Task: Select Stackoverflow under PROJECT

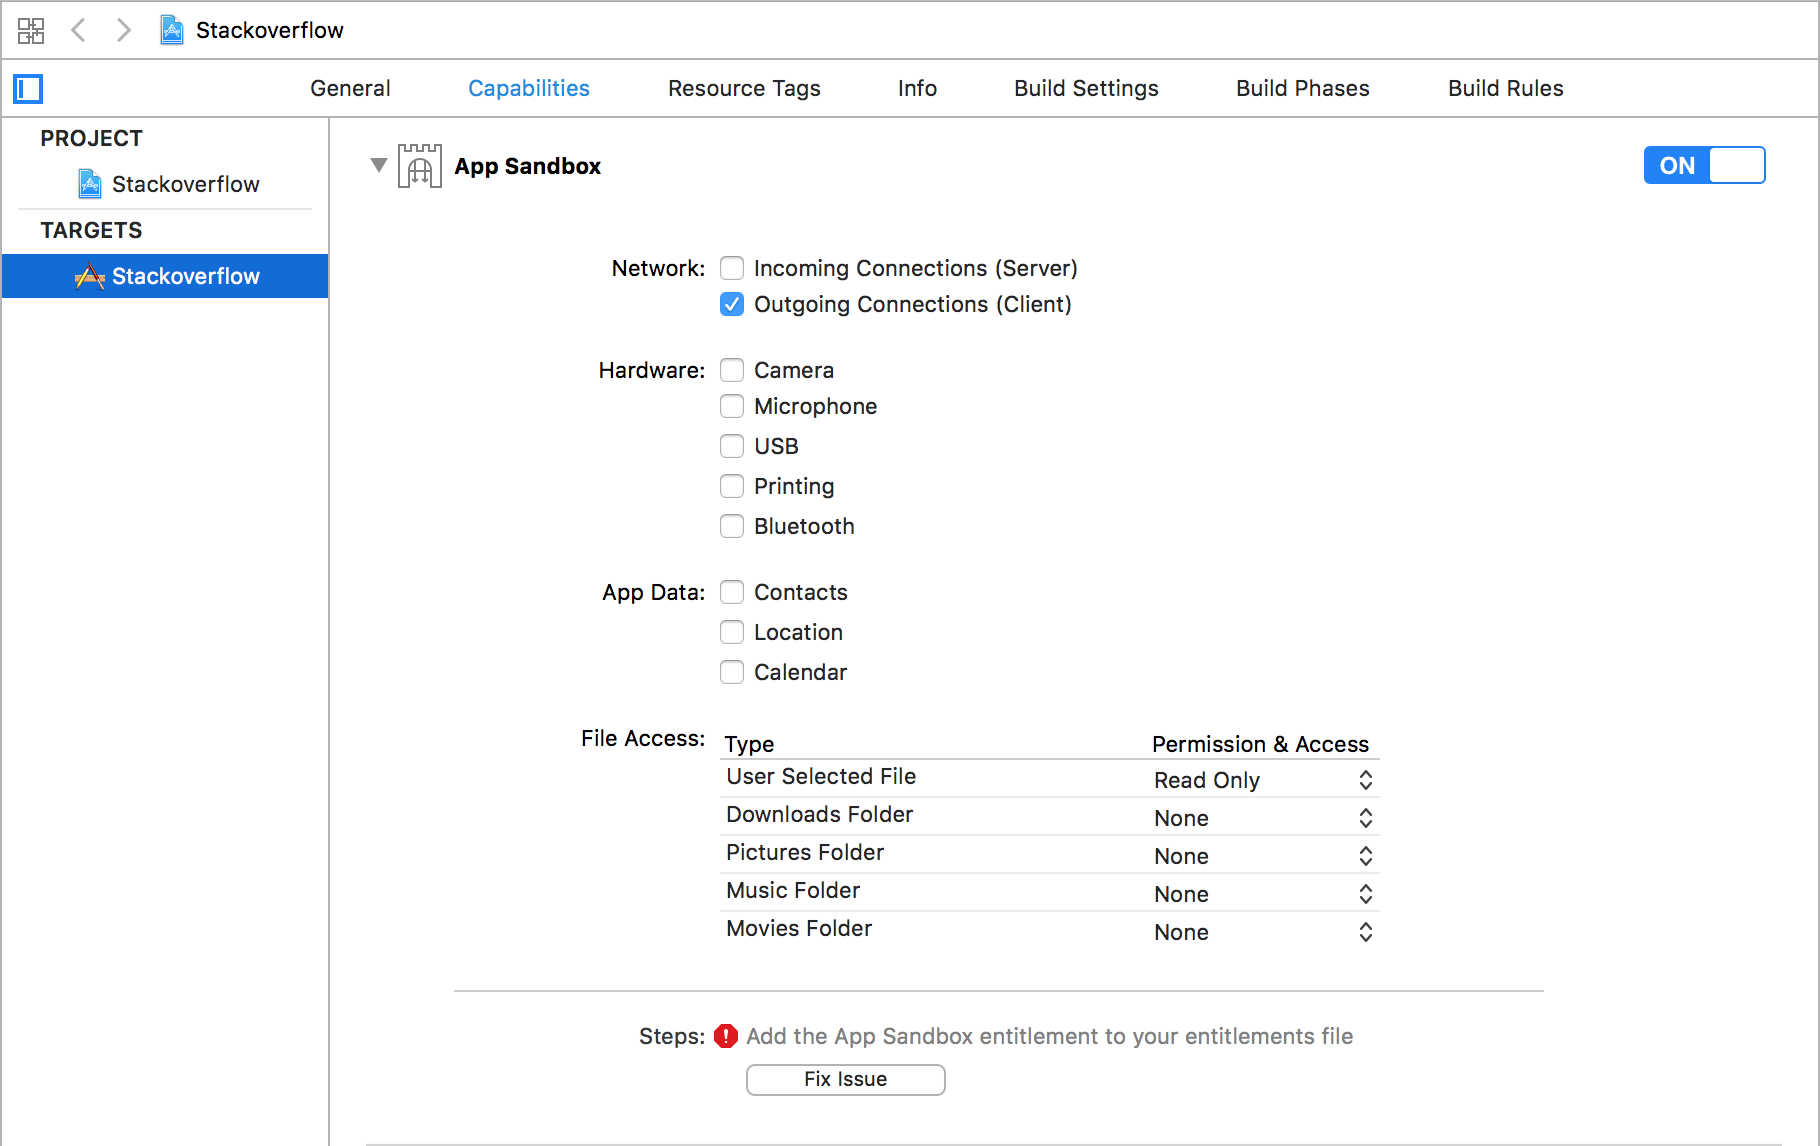Action: tap(185, 184)
